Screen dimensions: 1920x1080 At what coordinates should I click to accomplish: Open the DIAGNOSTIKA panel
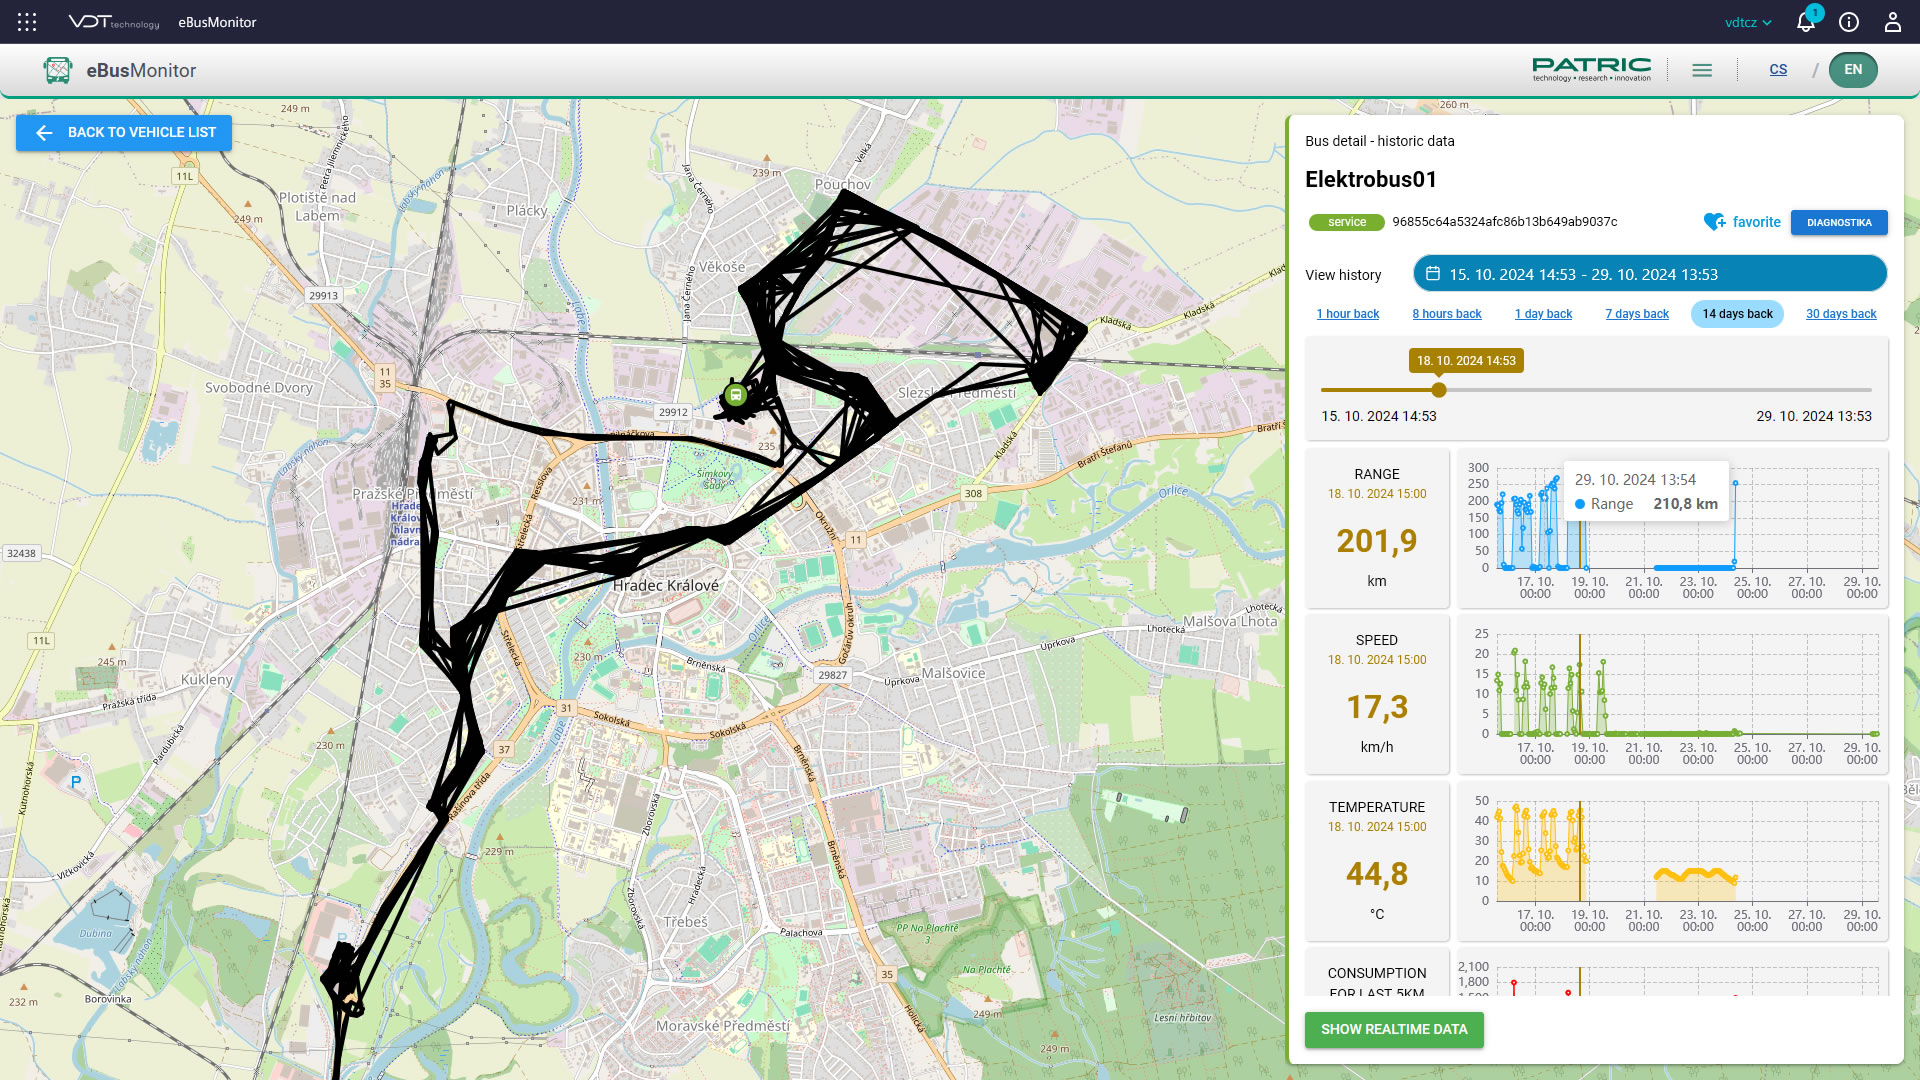[x=1839, y=222]
